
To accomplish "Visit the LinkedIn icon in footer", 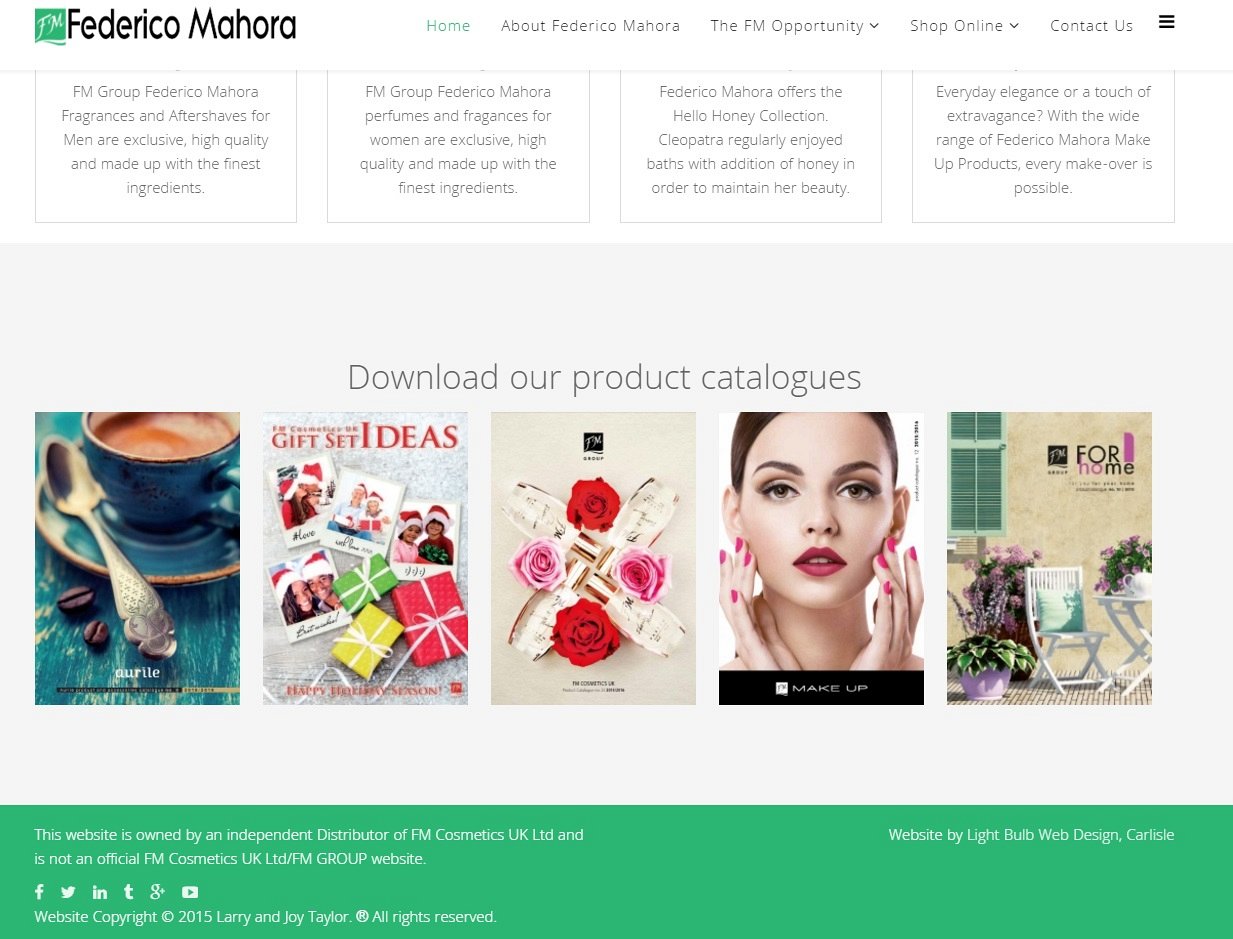I will (x=100, y=892).
